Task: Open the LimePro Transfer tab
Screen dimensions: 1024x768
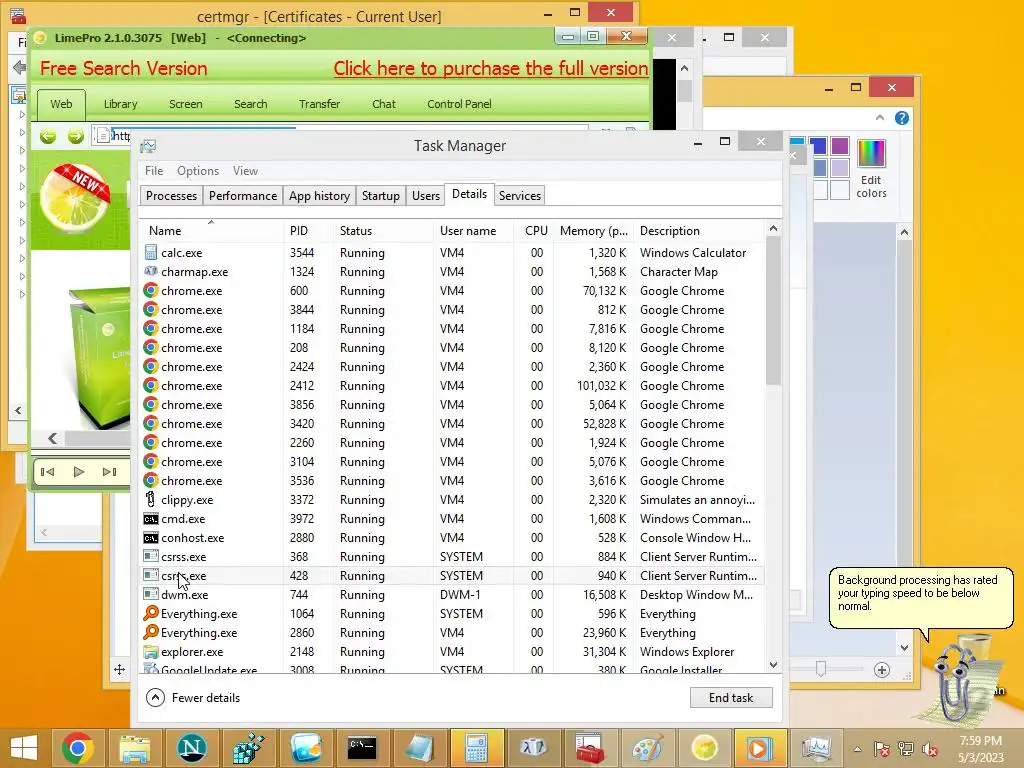Action: click(x=319, y=104)
